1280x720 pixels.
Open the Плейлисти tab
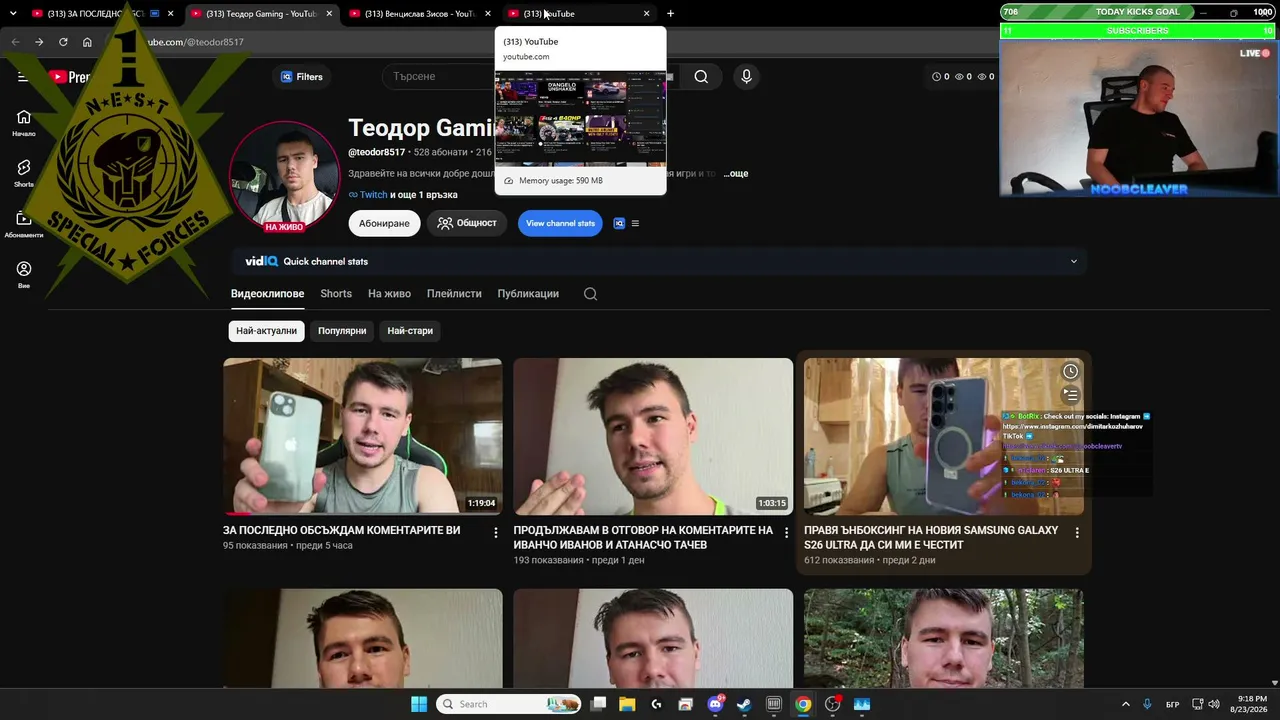454,294
